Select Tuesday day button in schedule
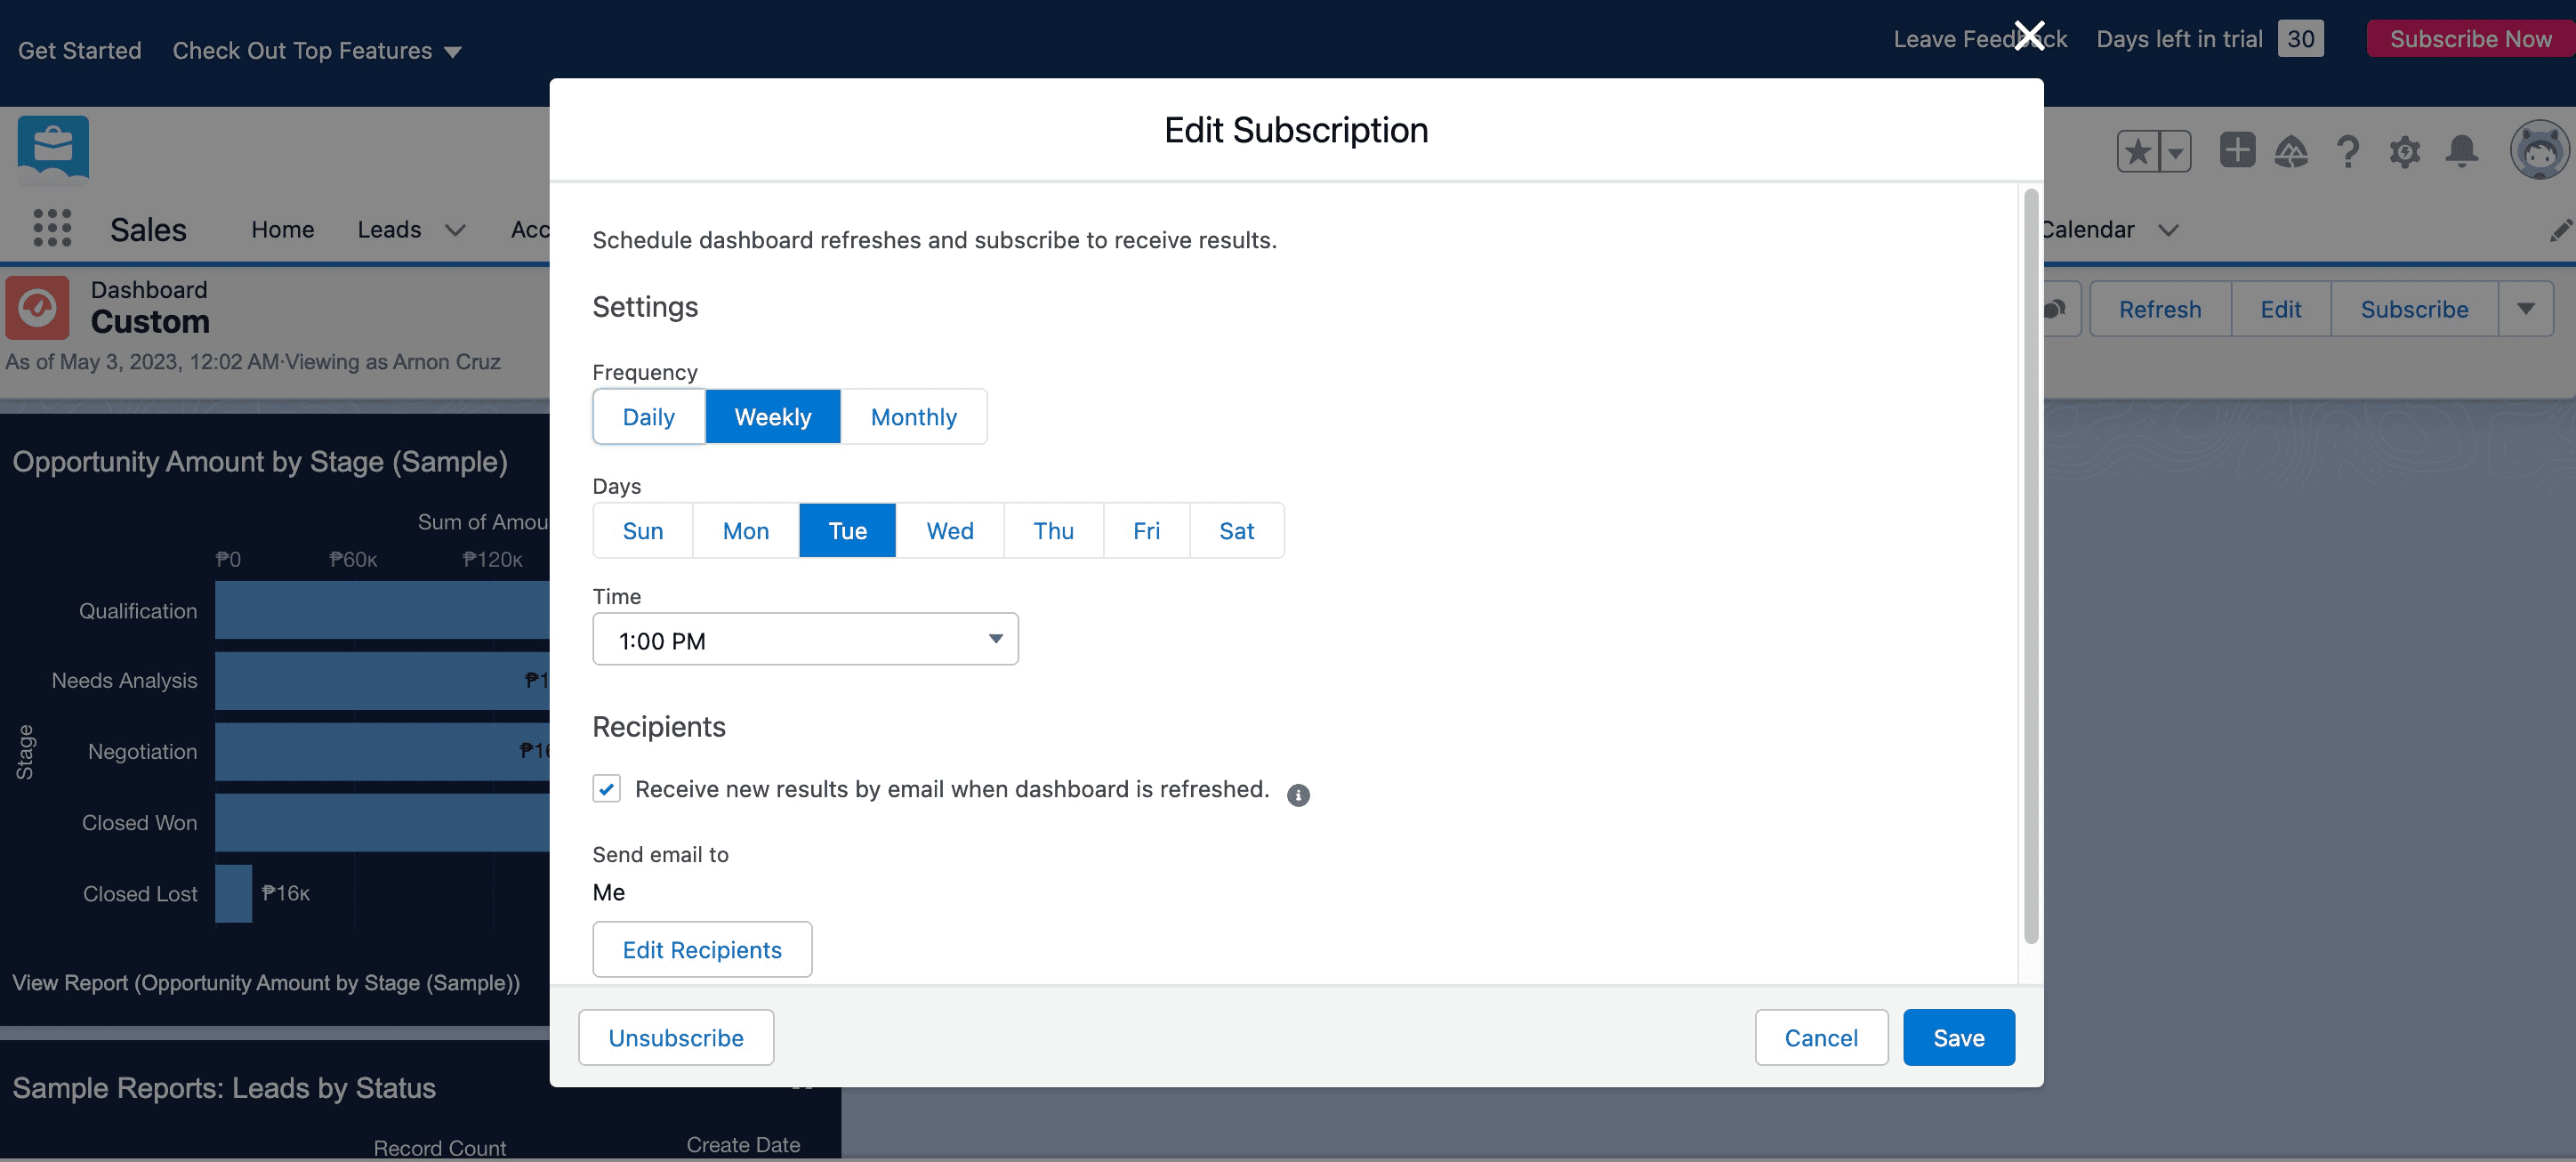 coord(848,529)
